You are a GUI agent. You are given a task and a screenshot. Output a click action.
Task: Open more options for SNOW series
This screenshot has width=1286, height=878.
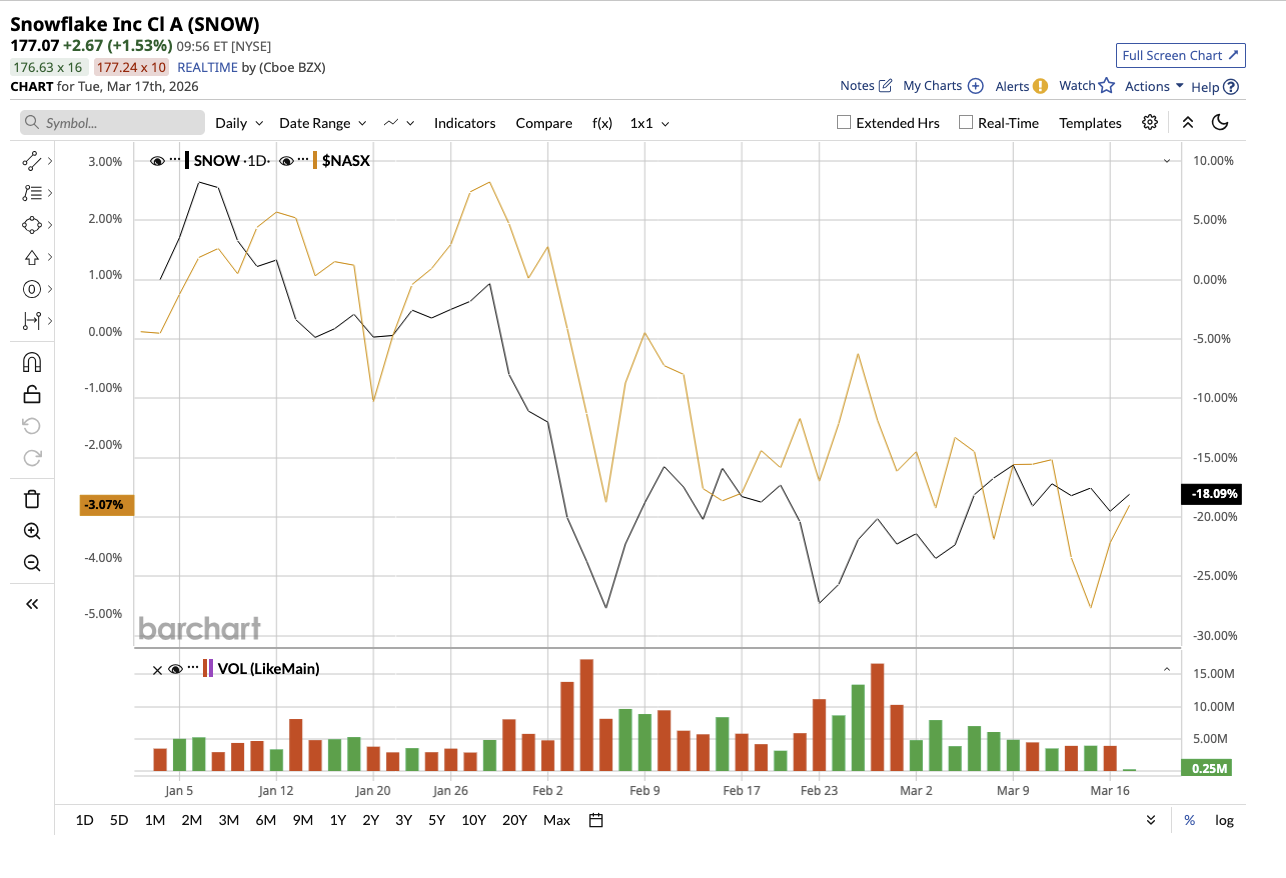pos(175,160)
